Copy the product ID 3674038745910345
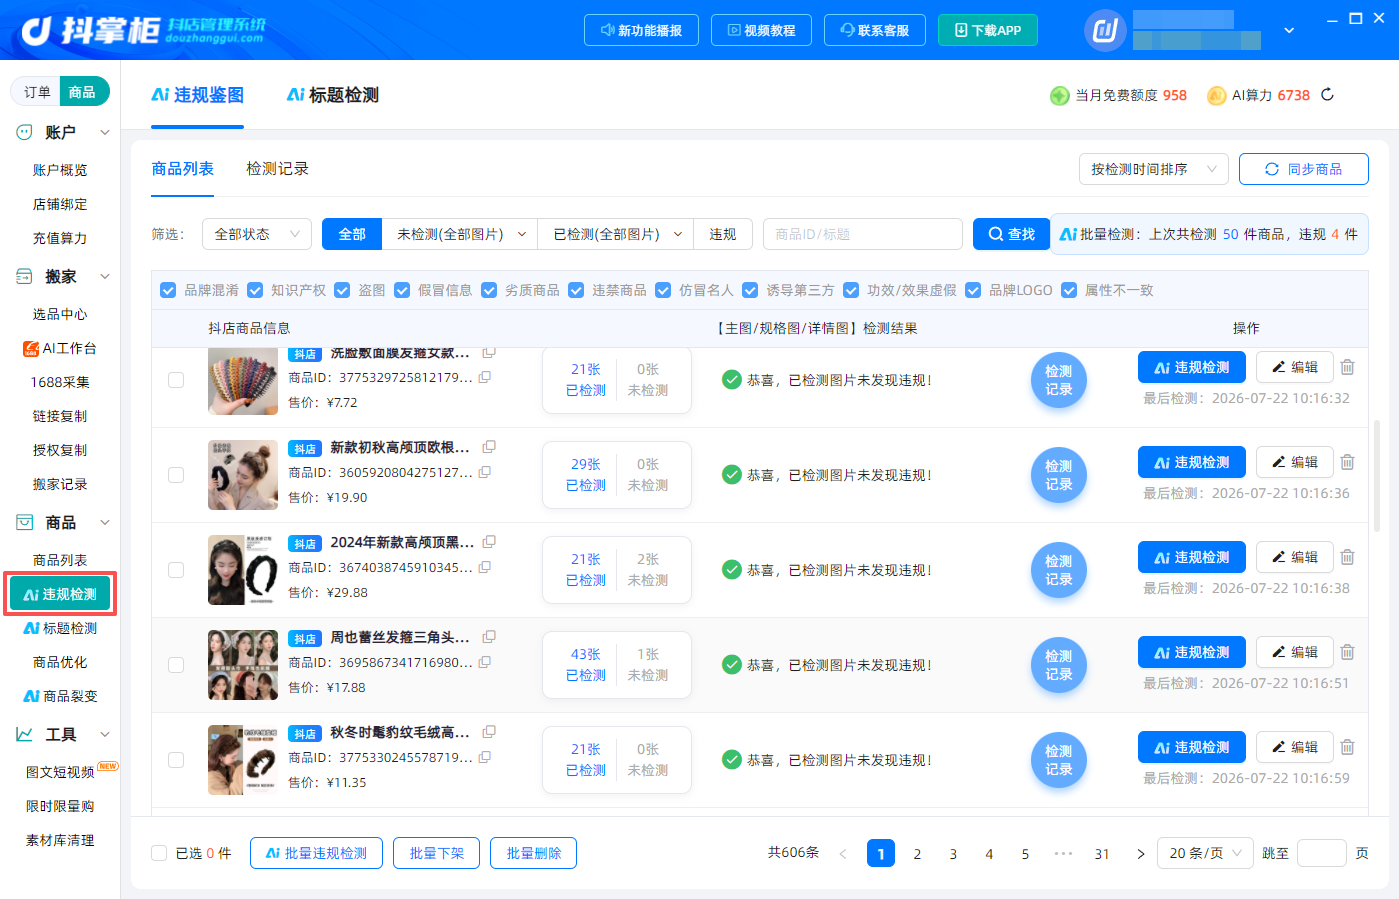Screen dimensions: 1399x899 [485, 567]
